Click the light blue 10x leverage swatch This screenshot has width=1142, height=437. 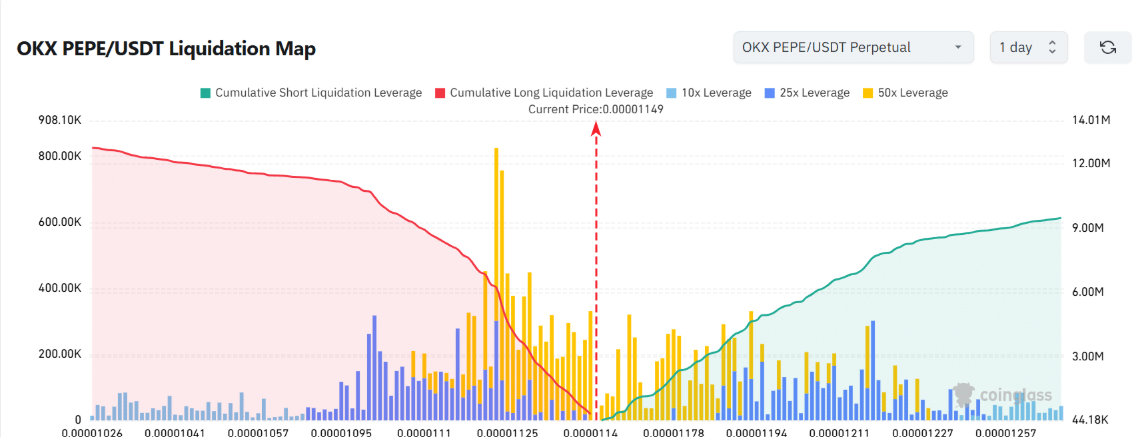coord(671,93)
